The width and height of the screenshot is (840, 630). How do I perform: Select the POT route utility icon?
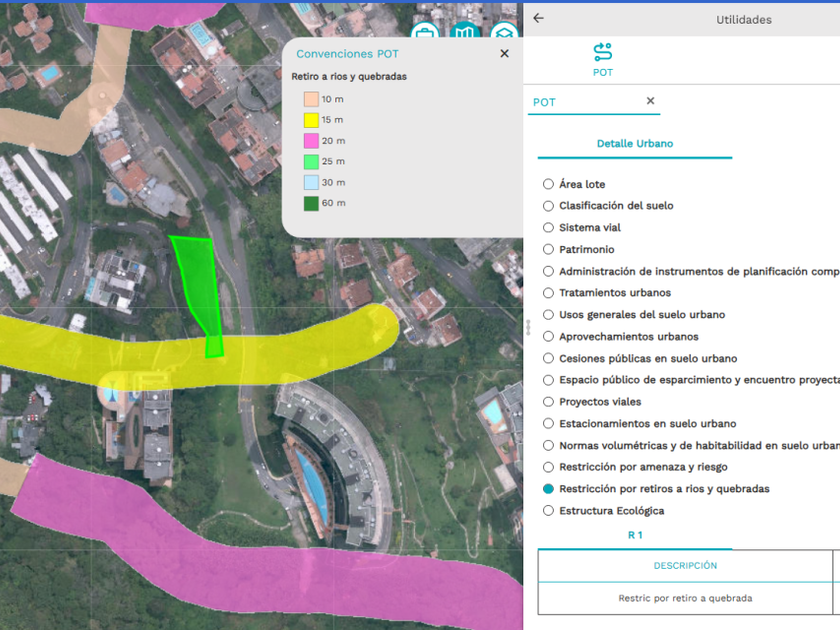pos(602,53)
